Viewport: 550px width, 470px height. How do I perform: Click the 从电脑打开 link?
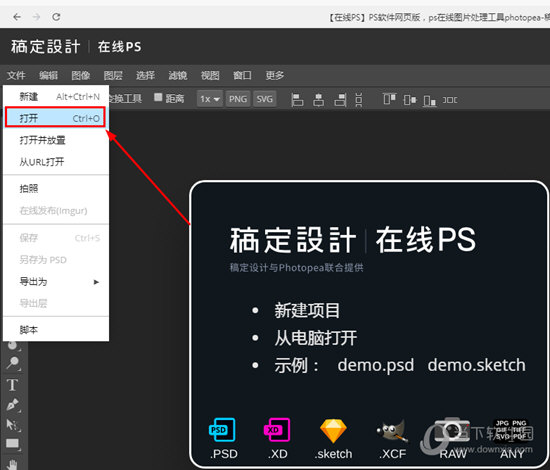coord(316,338)
